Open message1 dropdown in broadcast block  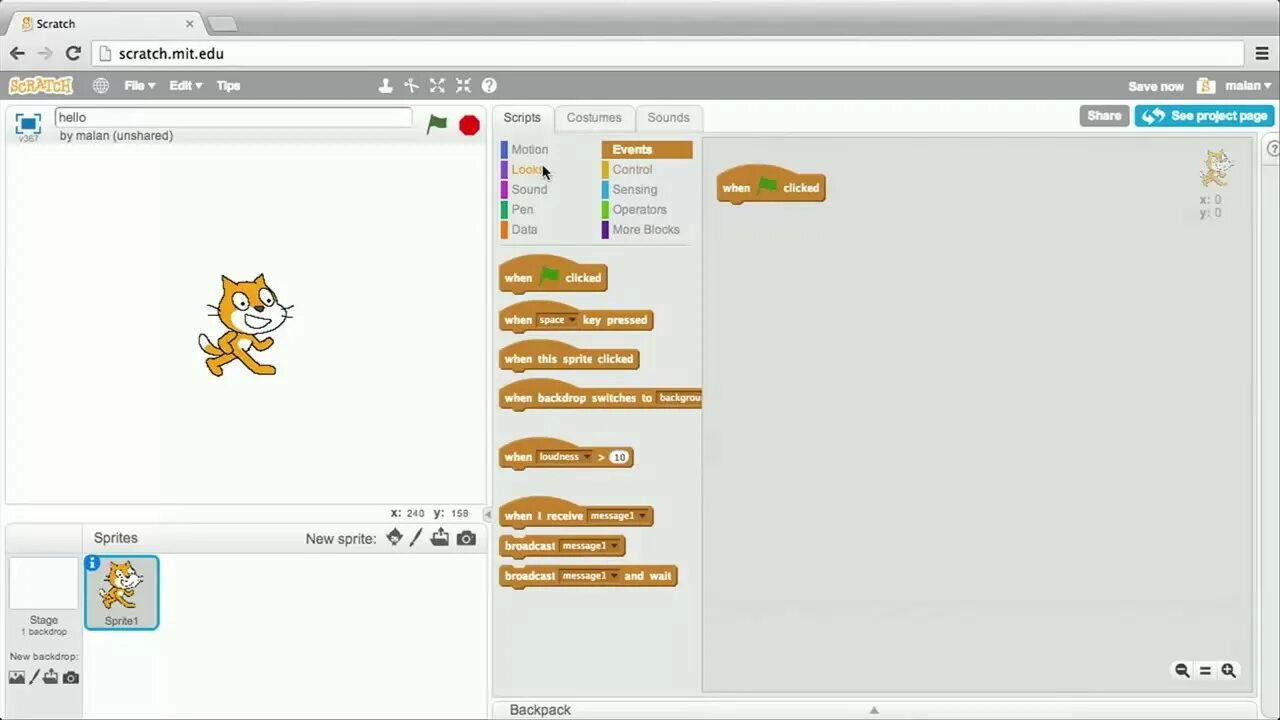tap(590, 546)
